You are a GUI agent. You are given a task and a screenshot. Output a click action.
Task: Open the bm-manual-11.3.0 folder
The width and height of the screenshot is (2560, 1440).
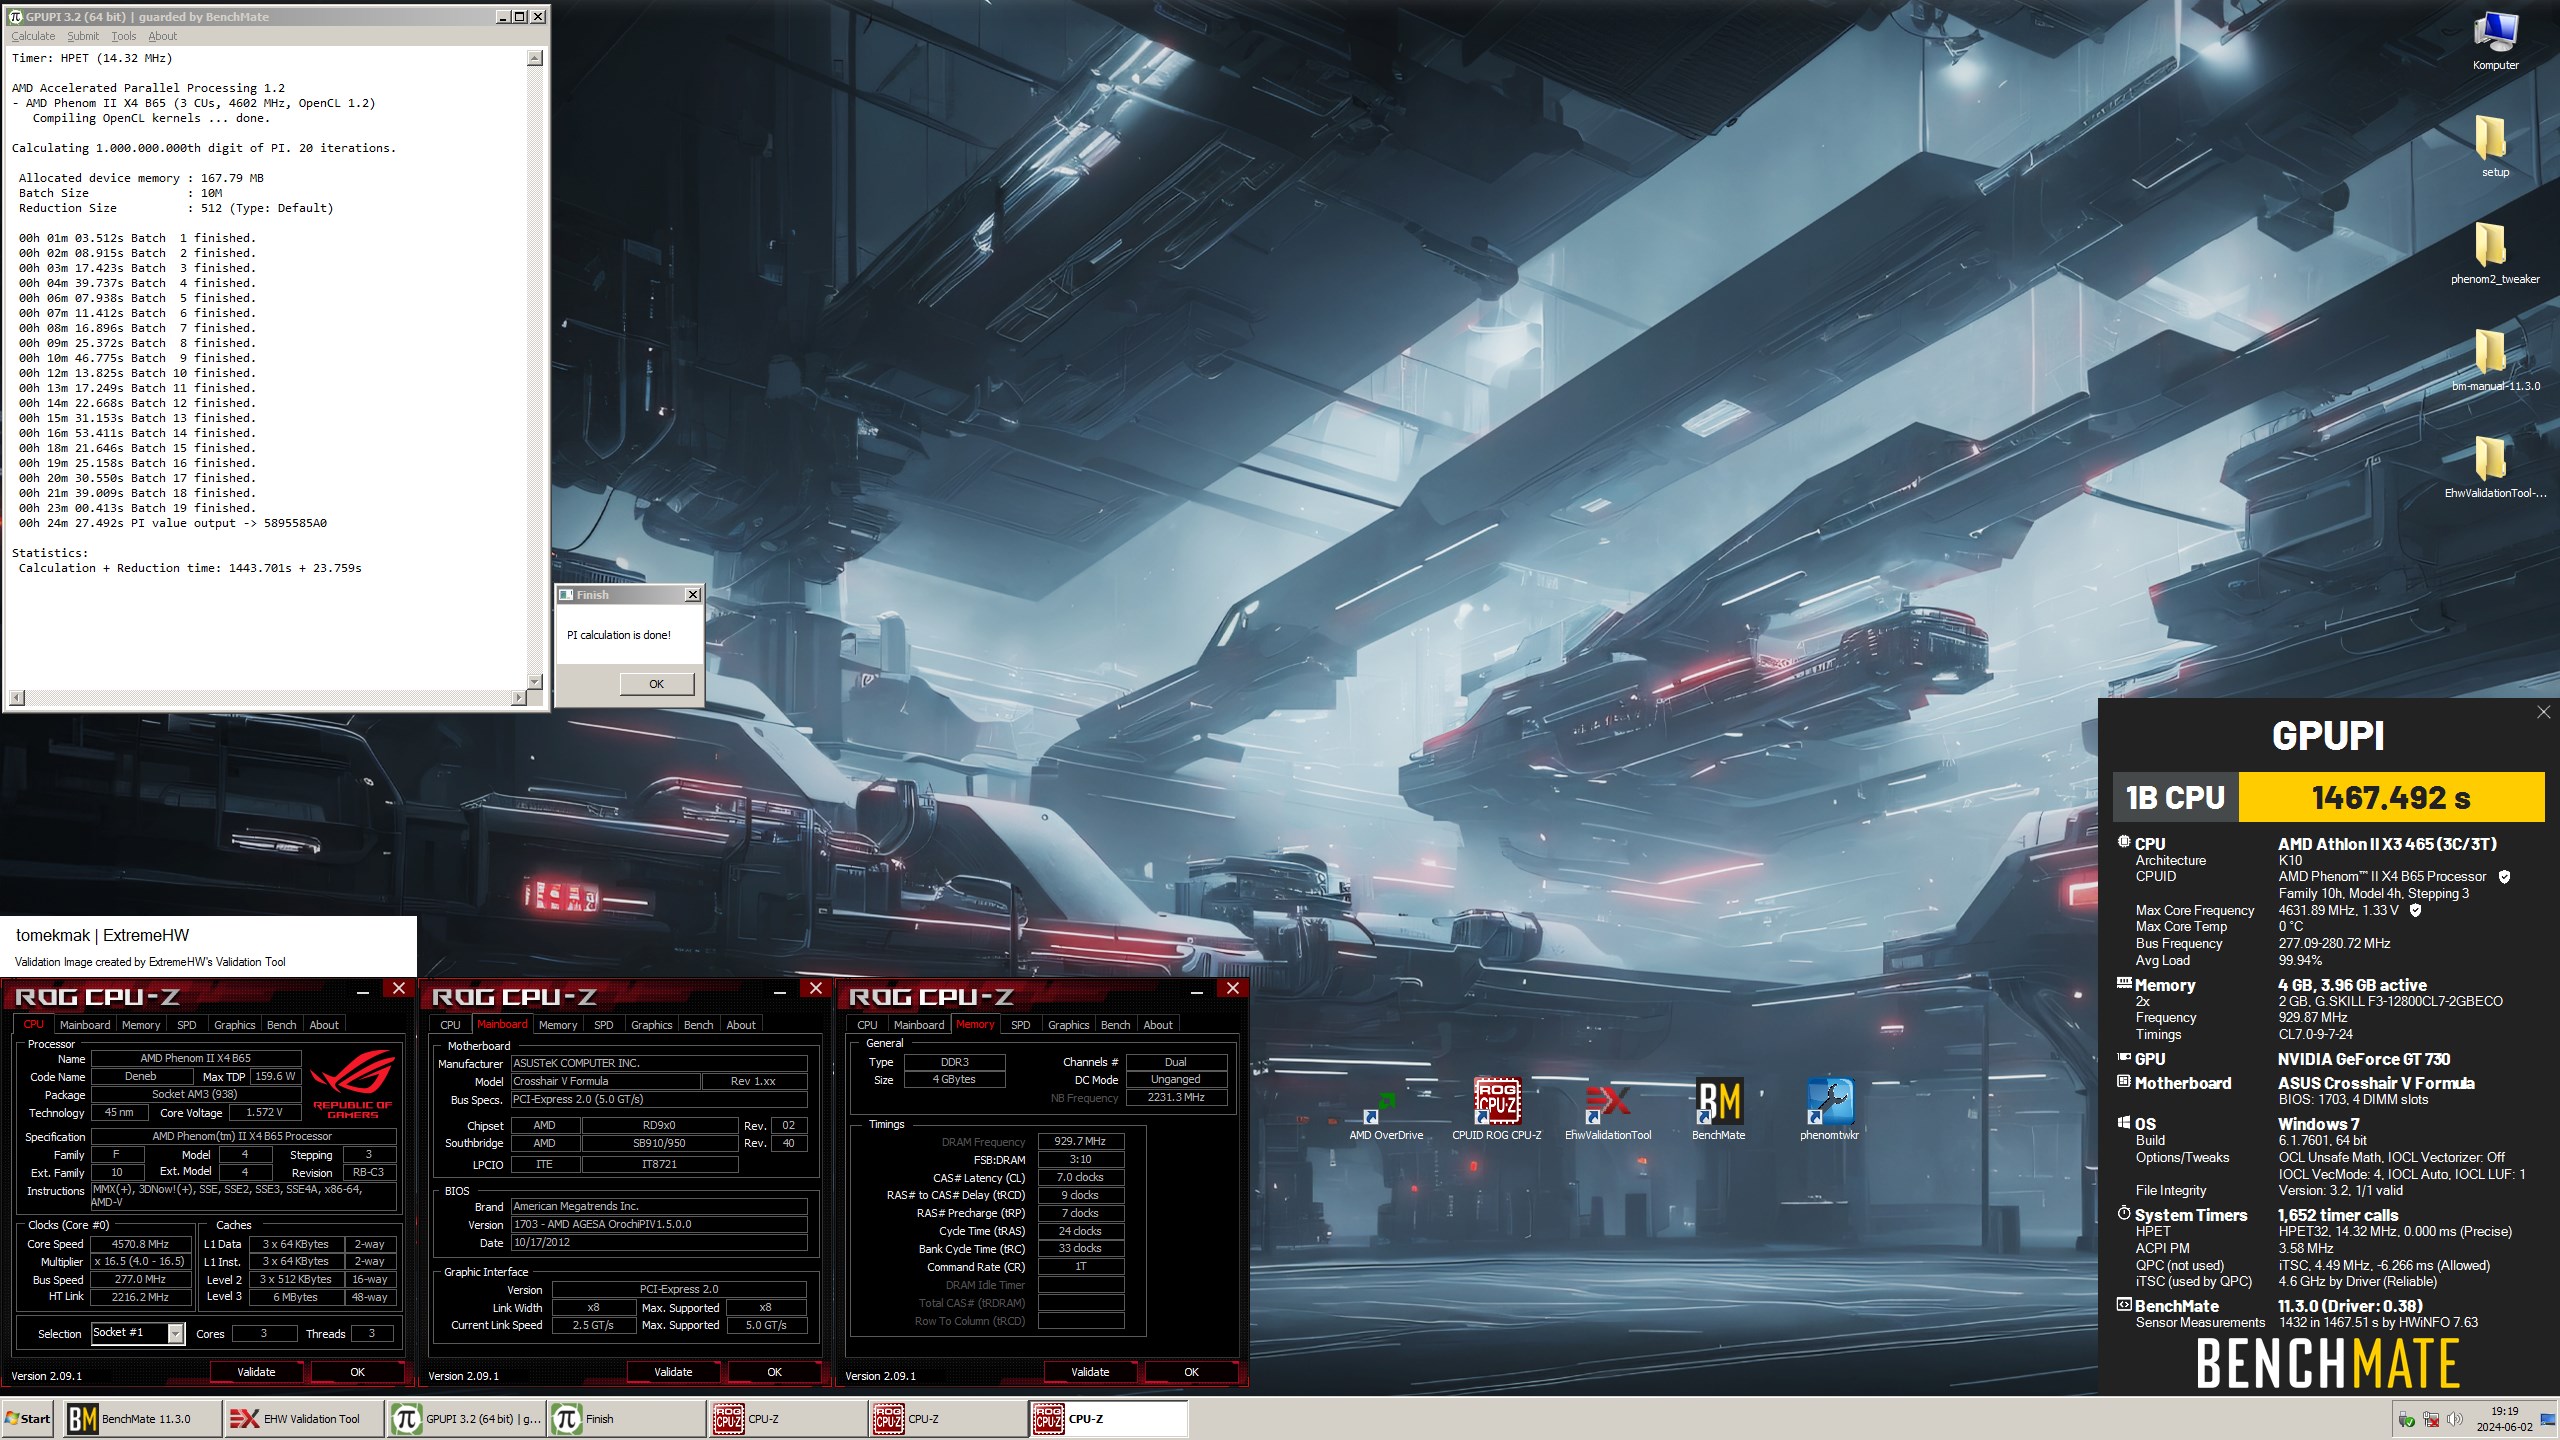[x=2495, y=360]
